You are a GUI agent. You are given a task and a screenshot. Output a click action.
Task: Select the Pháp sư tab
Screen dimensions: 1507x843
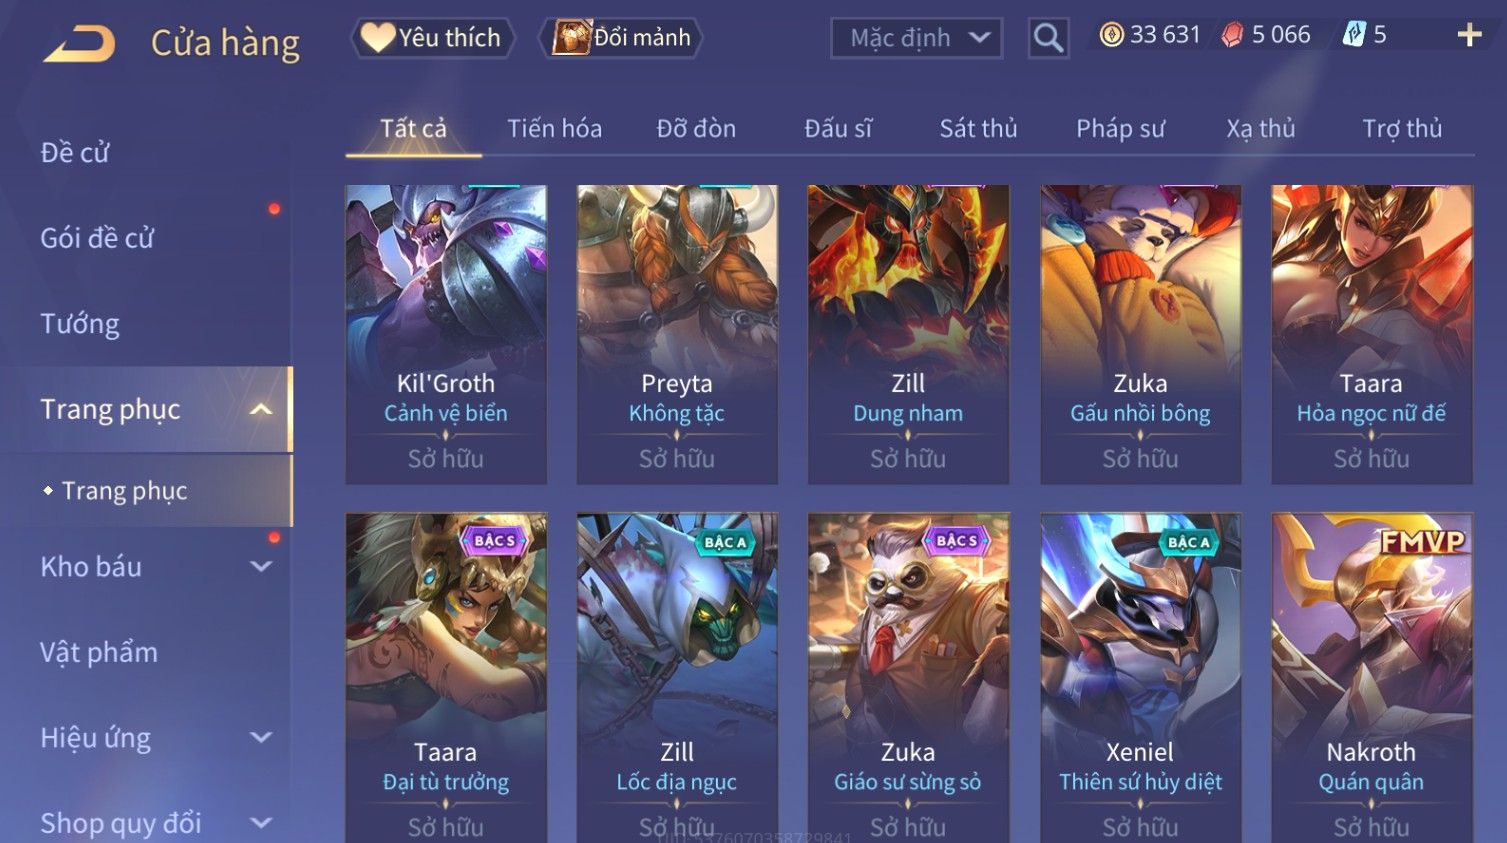point(1120,129)
